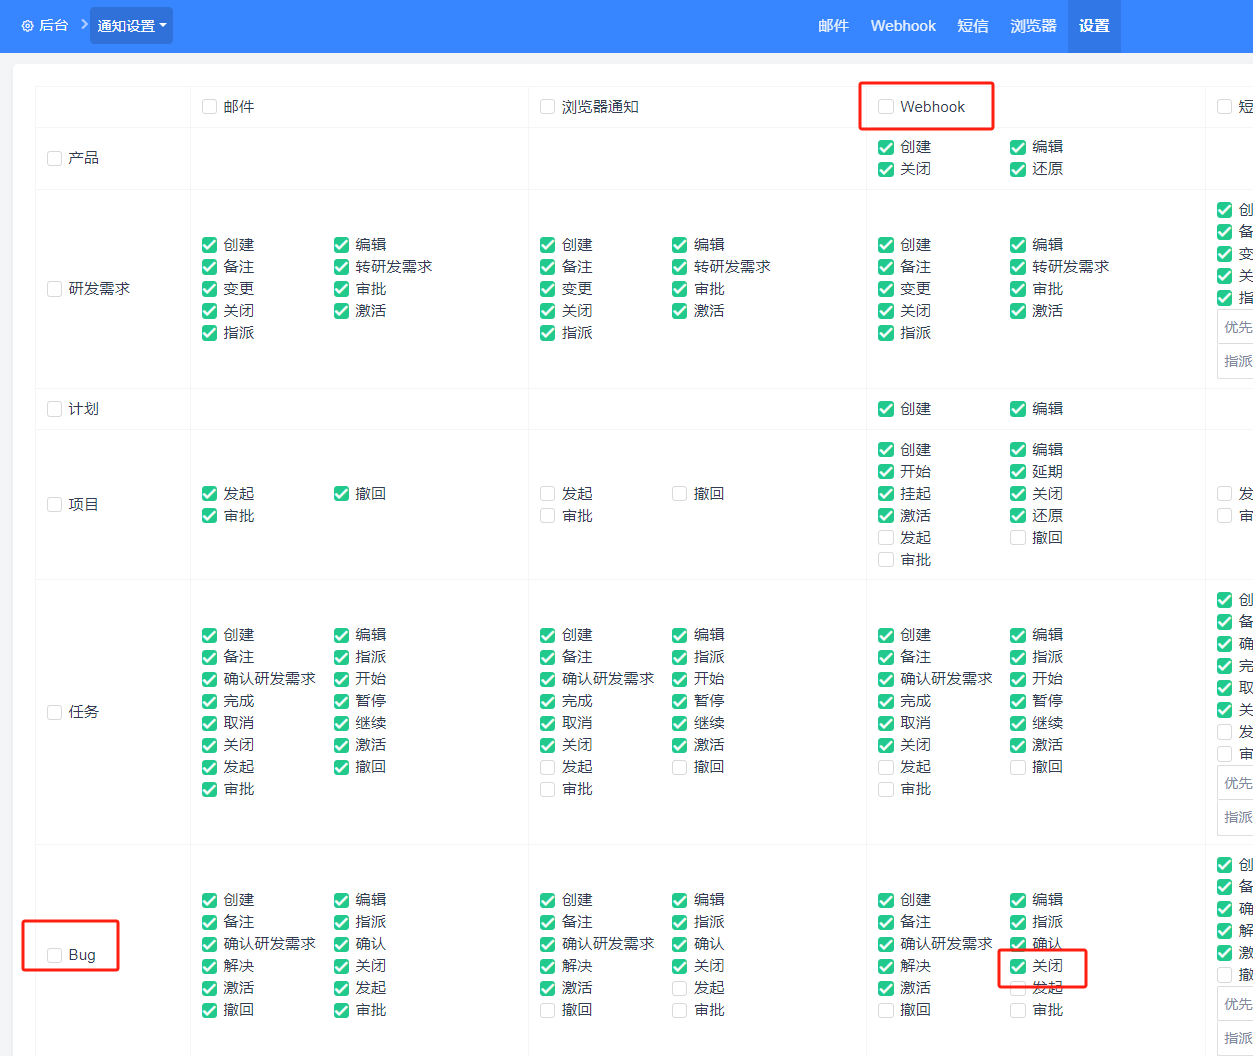
Task: Toggle the 邮件 column header checkbox
Action: (210, 107)
